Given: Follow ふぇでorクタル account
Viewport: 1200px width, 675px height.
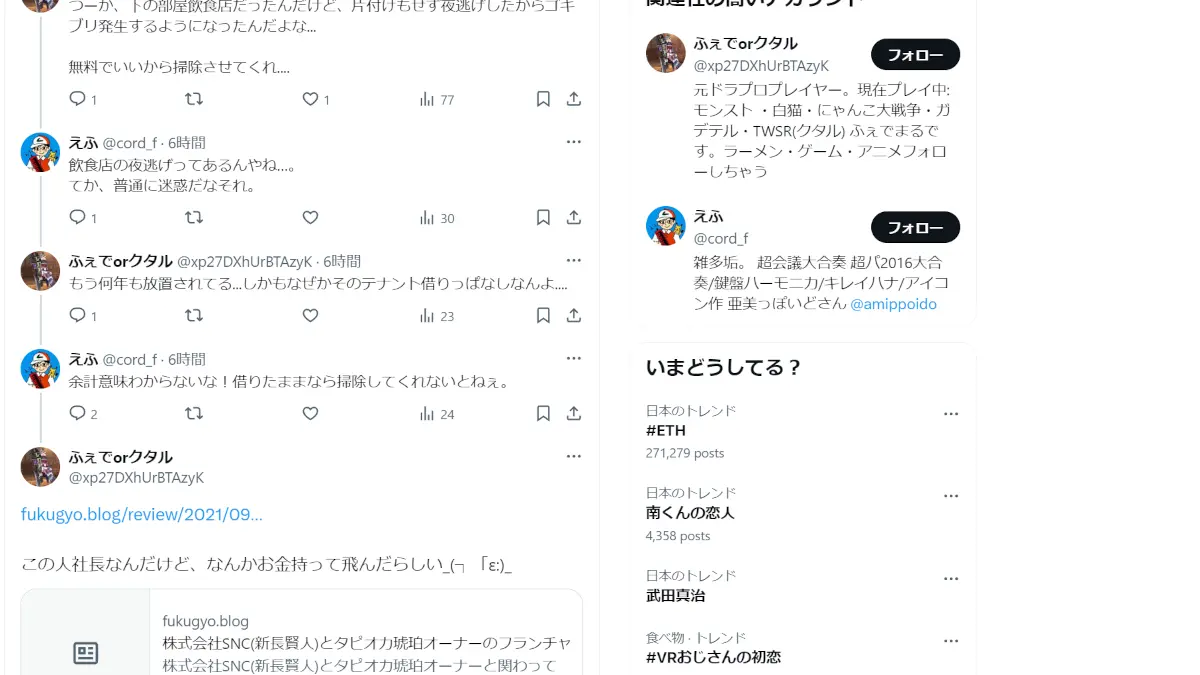Looking at the screenshot, I should coord(915,55).
